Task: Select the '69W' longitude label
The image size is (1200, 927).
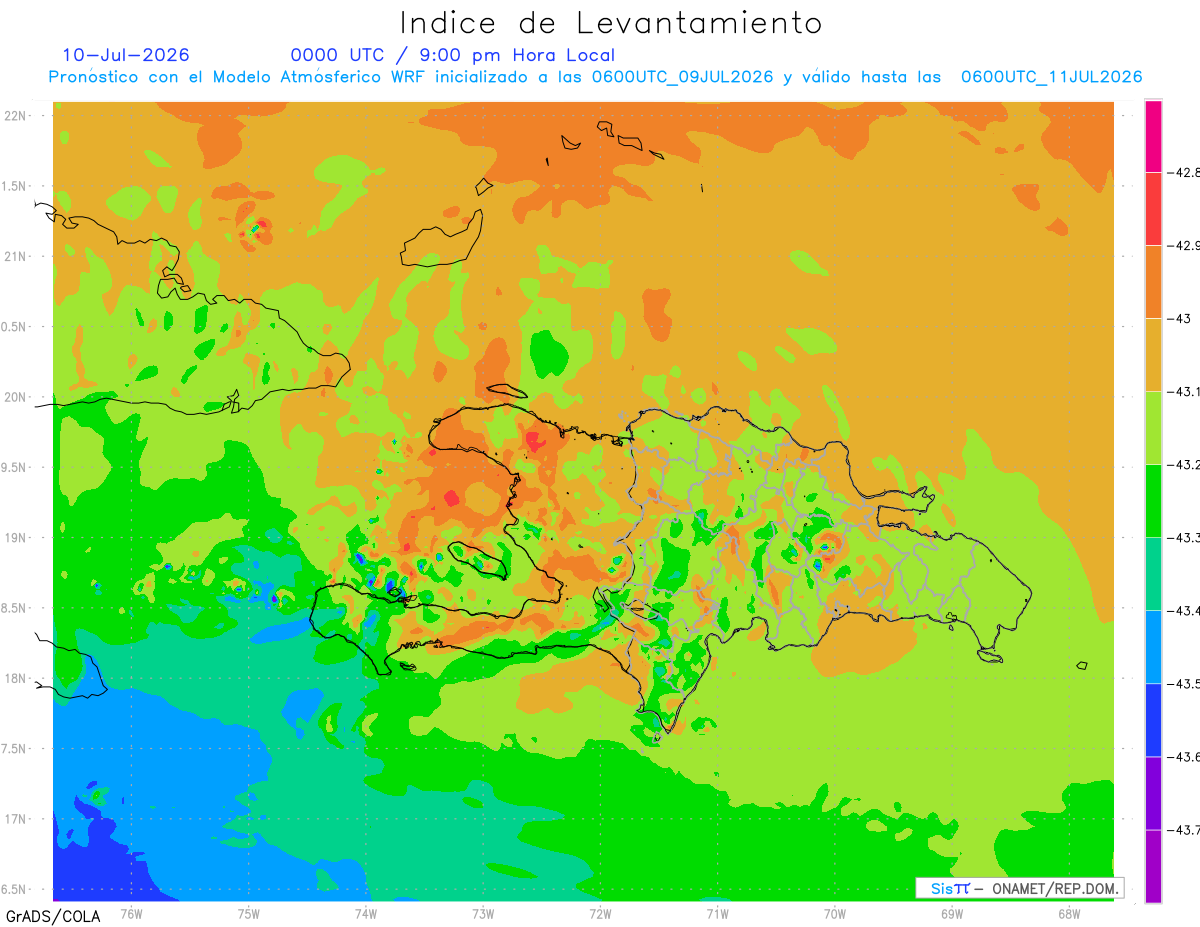Action: click(x=952, y=913)
